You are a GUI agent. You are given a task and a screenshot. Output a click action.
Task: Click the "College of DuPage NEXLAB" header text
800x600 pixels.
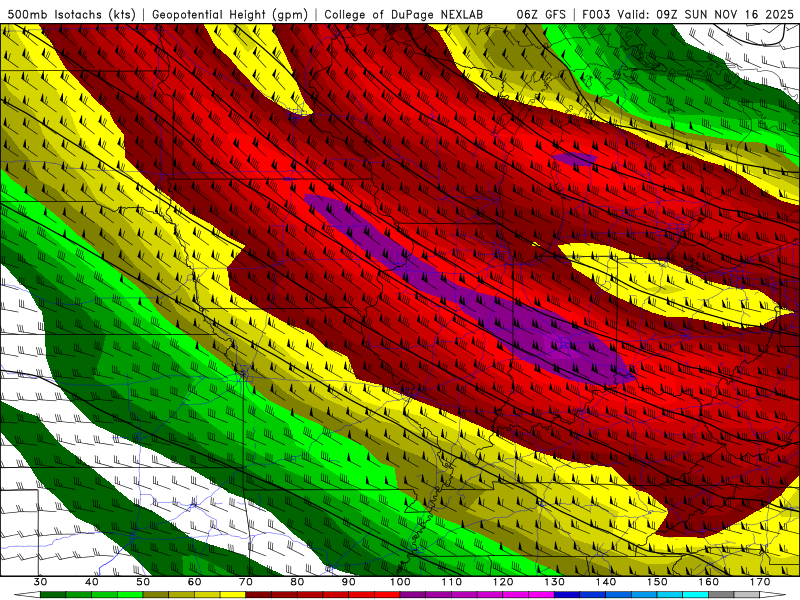tap(404, 14)
